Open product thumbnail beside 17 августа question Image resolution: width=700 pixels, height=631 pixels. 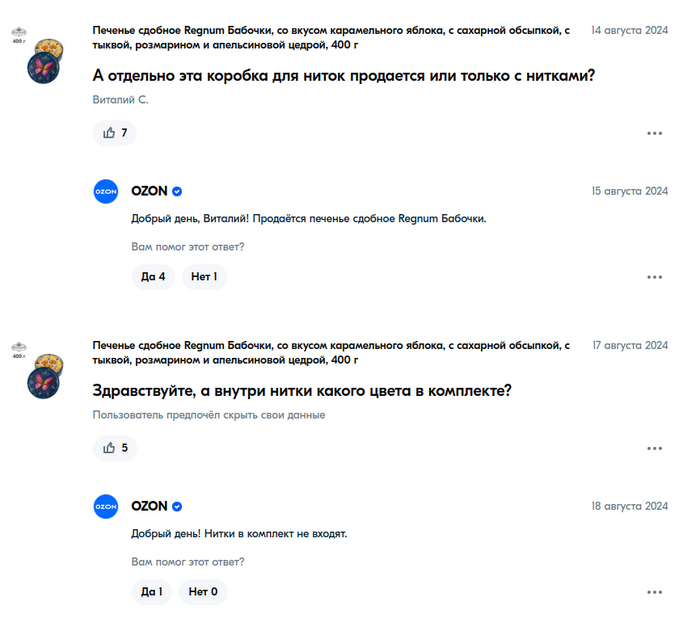[43, 376]
